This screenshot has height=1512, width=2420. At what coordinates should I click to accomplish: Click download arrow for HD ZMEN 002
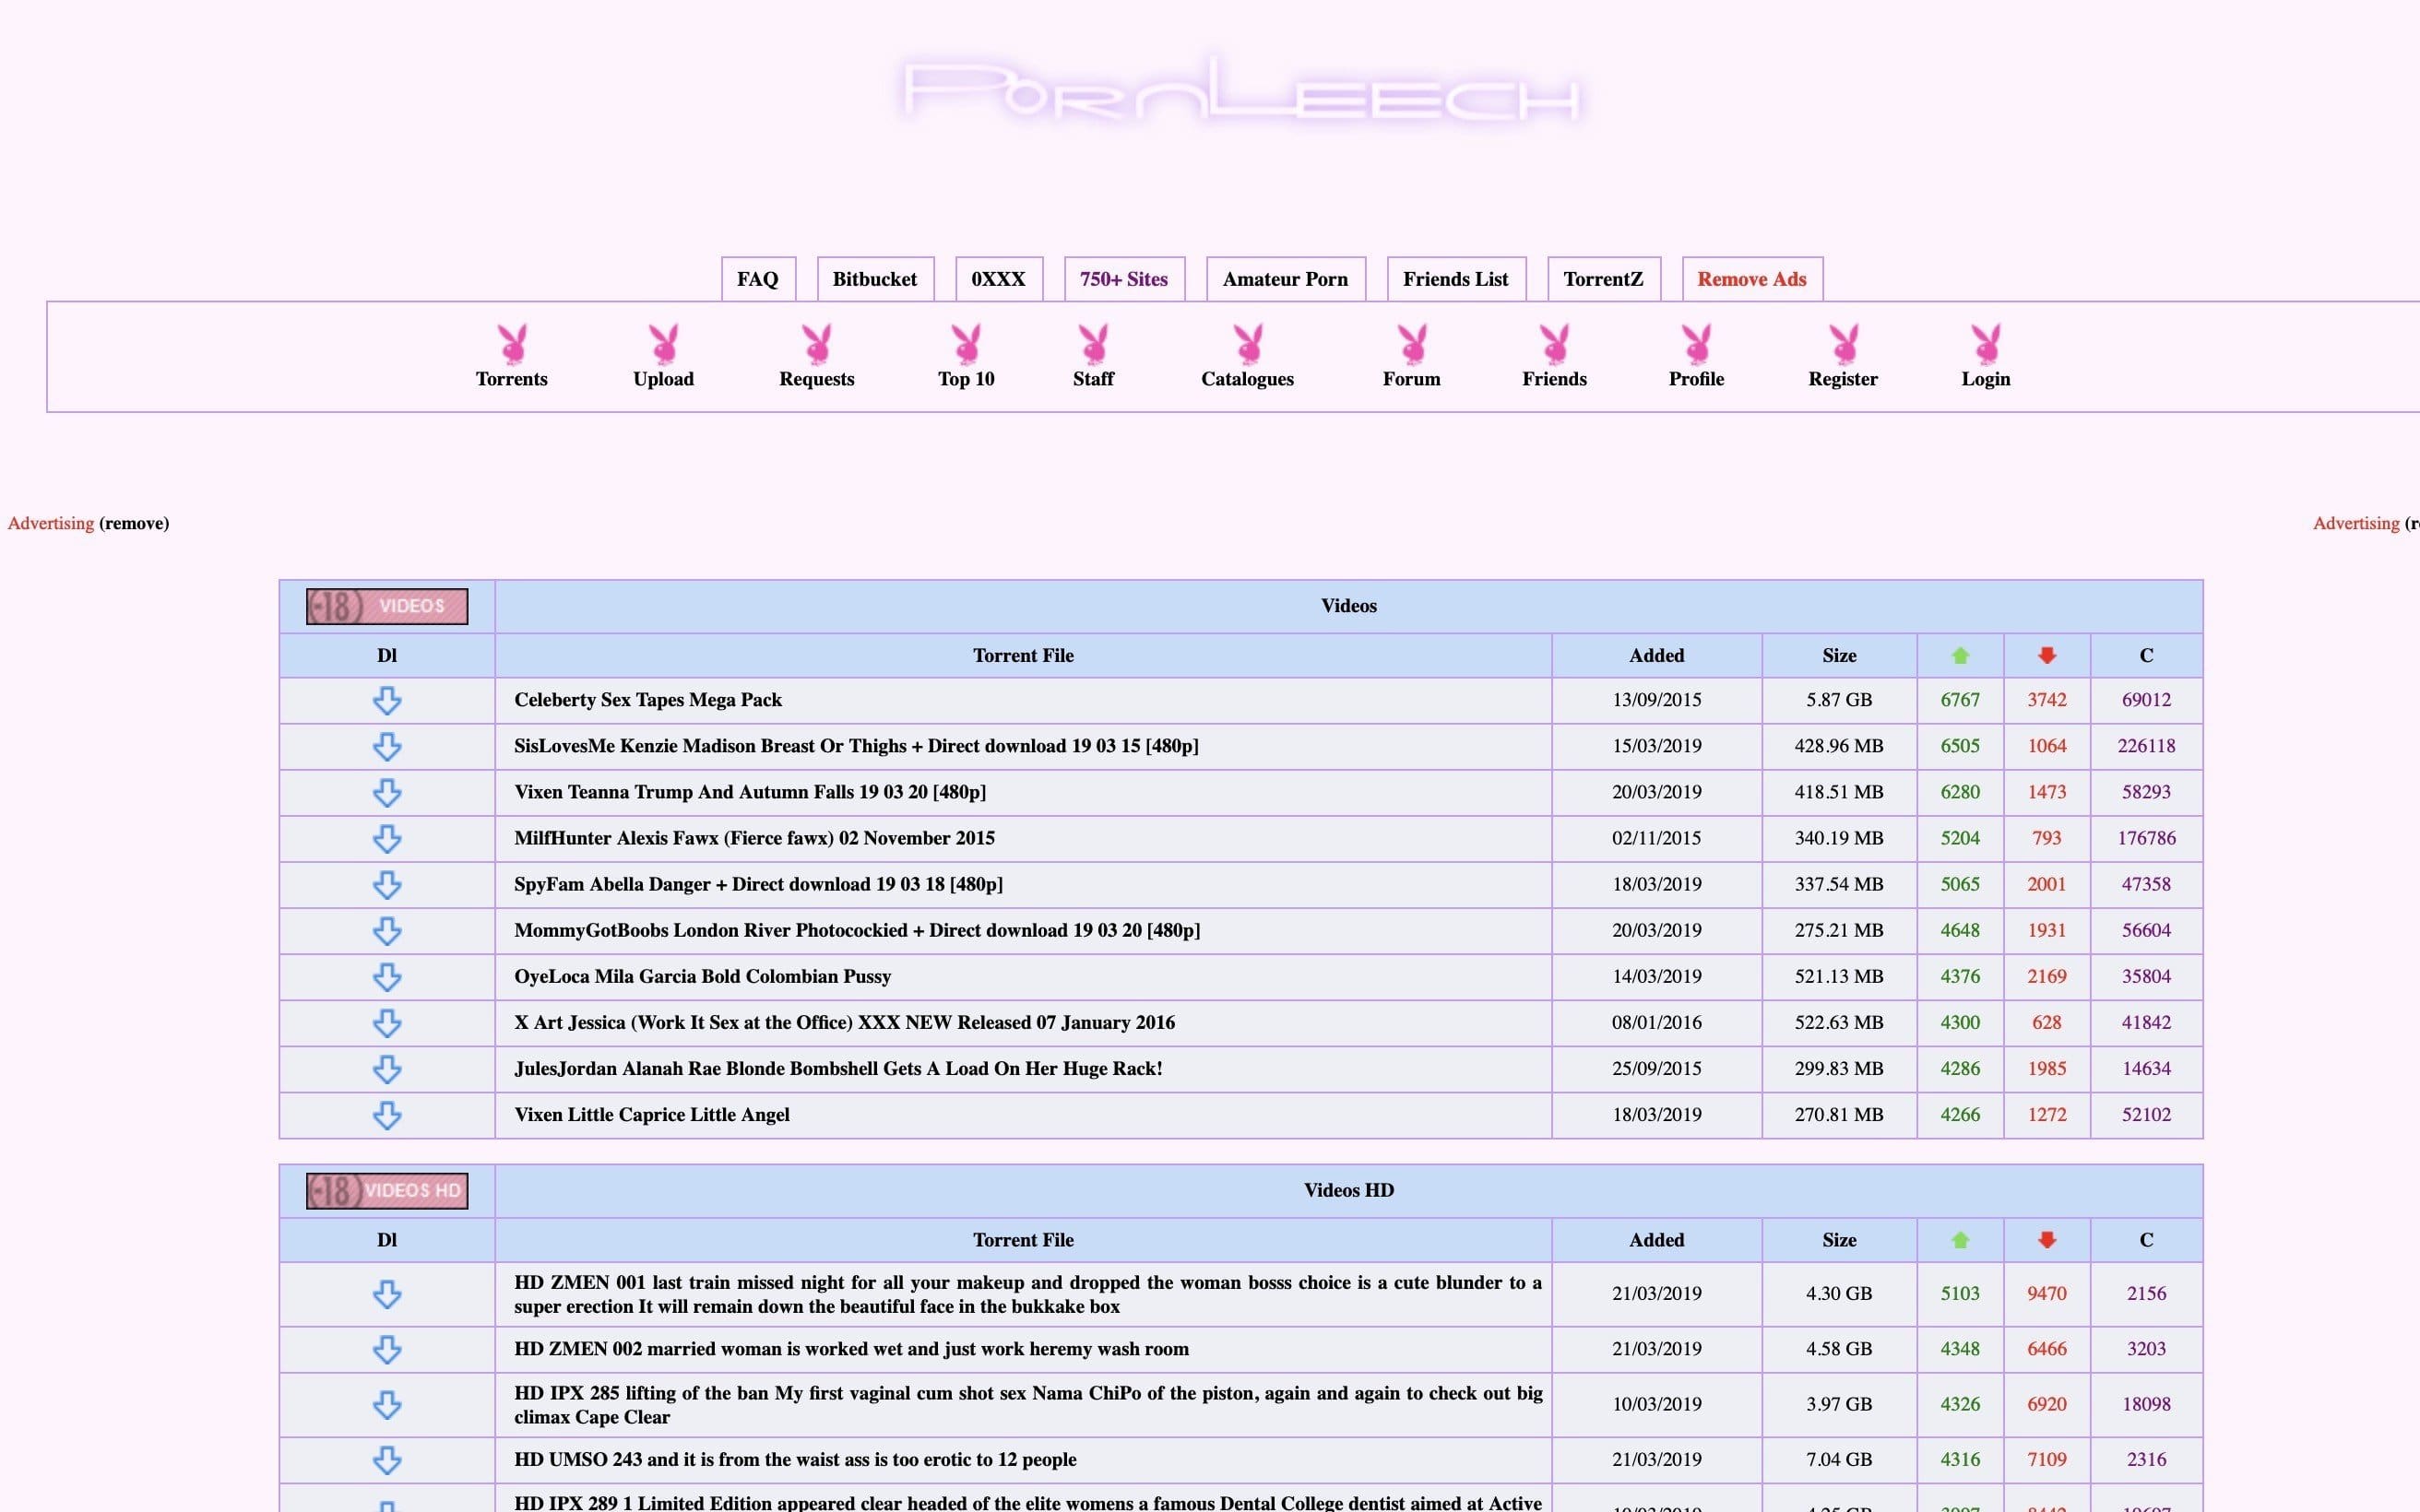[387, 1349]
